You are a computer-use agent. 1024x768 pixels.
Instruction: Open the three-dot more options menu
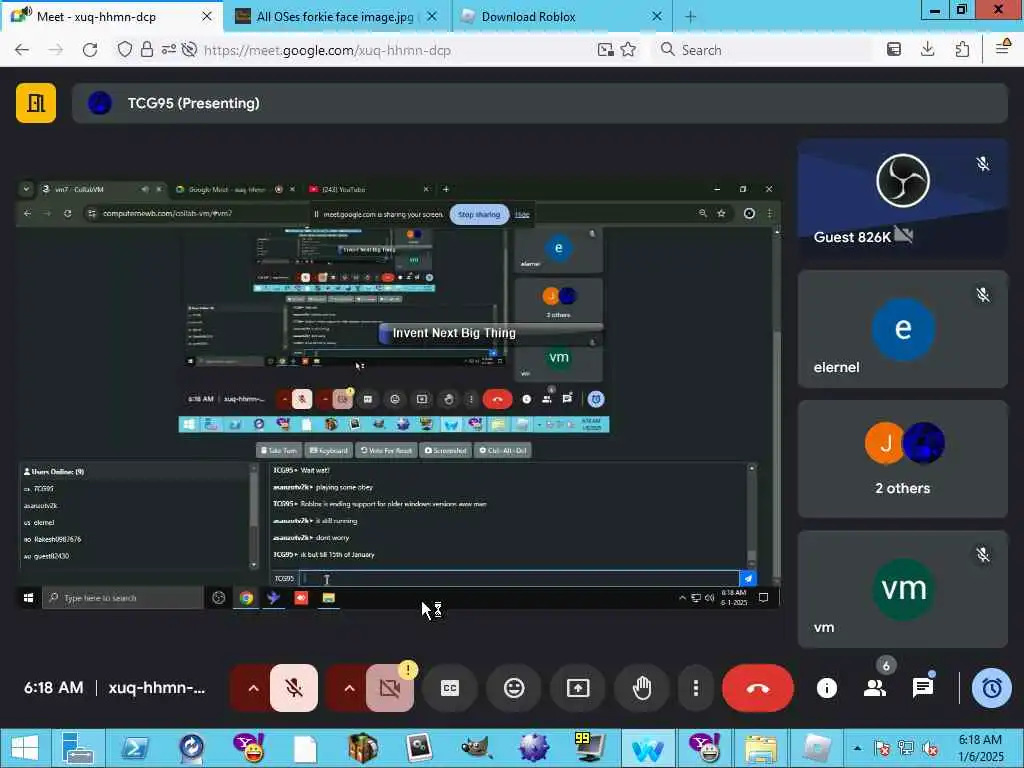pos(696,688)
